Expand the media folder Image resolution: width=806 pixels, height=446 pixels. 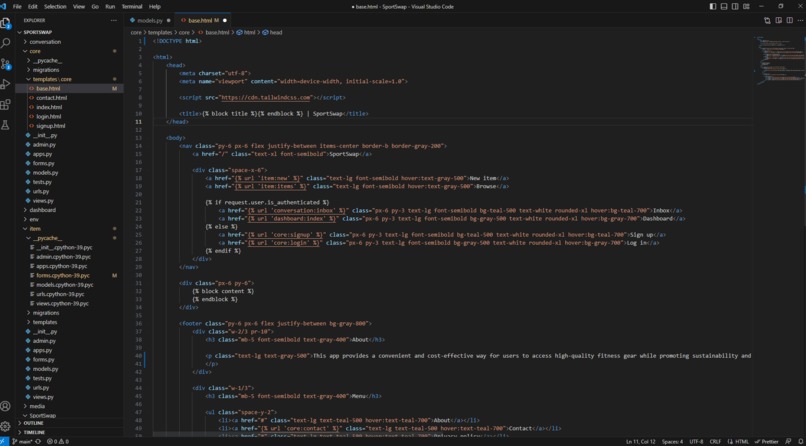(37, 406)
